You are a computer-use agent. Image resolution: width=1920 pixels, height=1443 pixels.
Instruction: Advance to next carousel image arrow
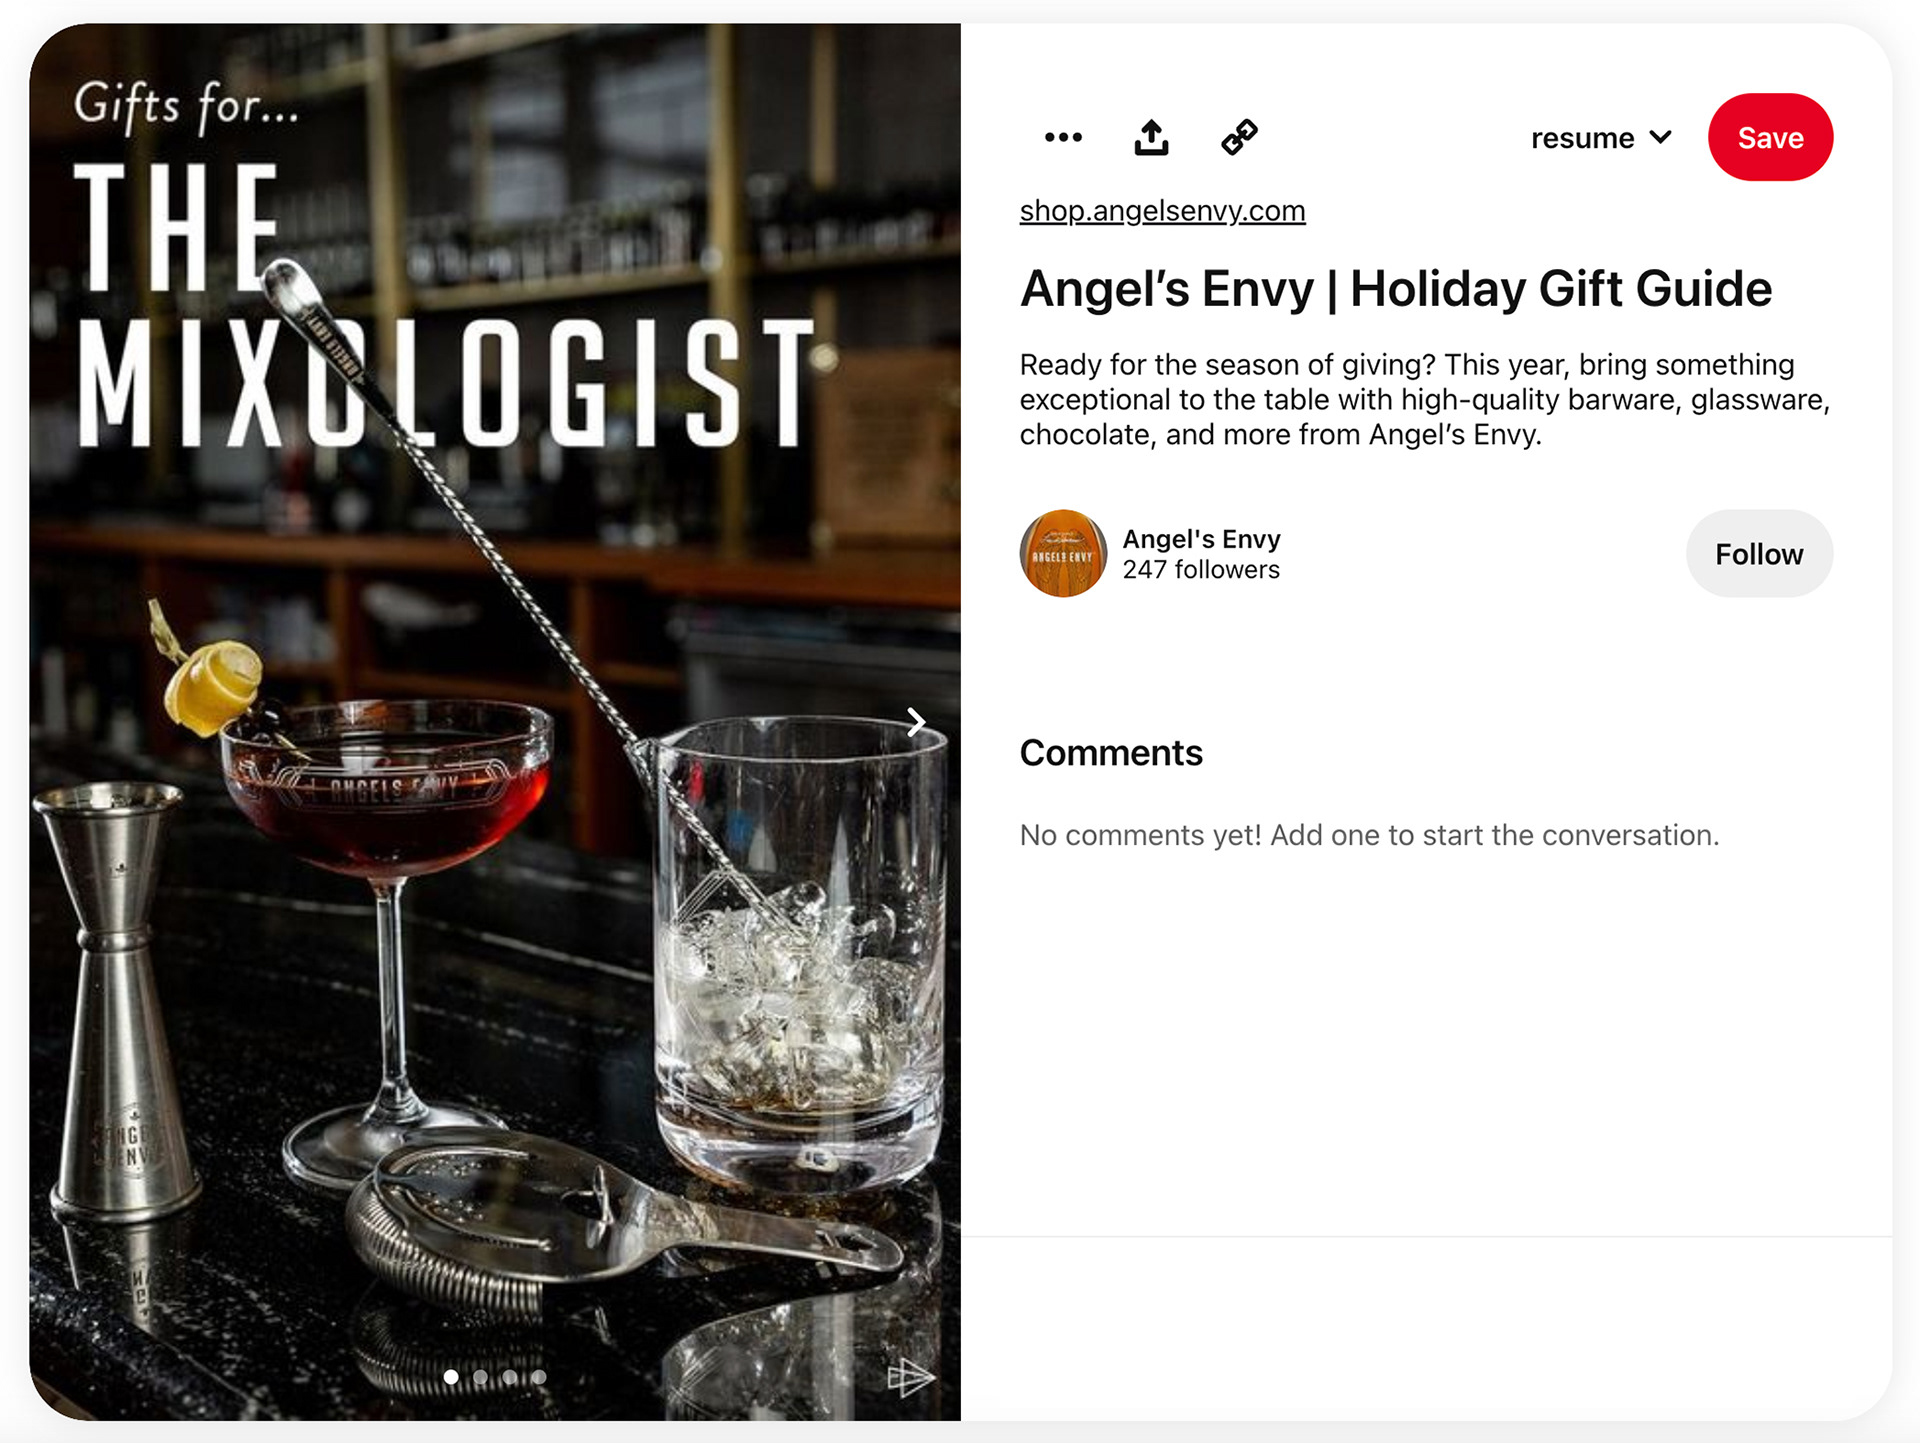pyautogui.click(x=916, y=722)
